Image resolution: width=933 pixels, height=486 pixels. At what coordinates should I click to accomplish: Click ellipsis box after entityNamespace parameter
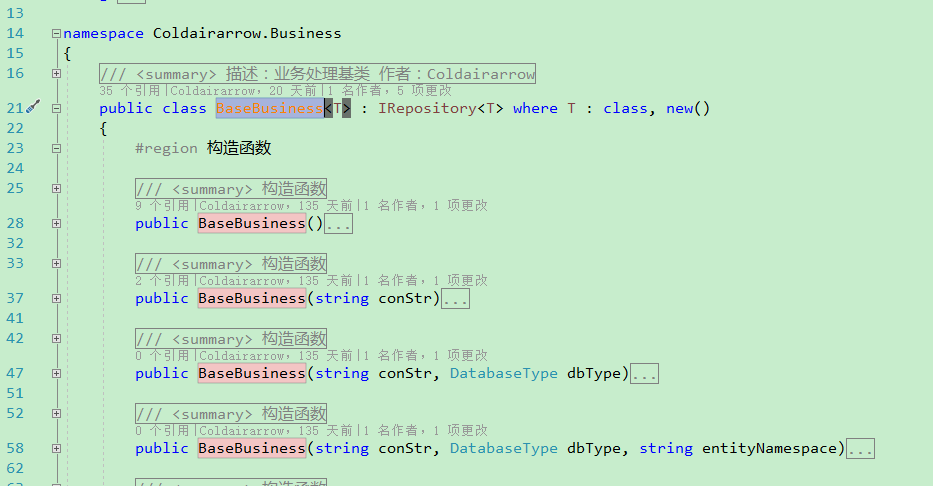[x=860, y=449]
